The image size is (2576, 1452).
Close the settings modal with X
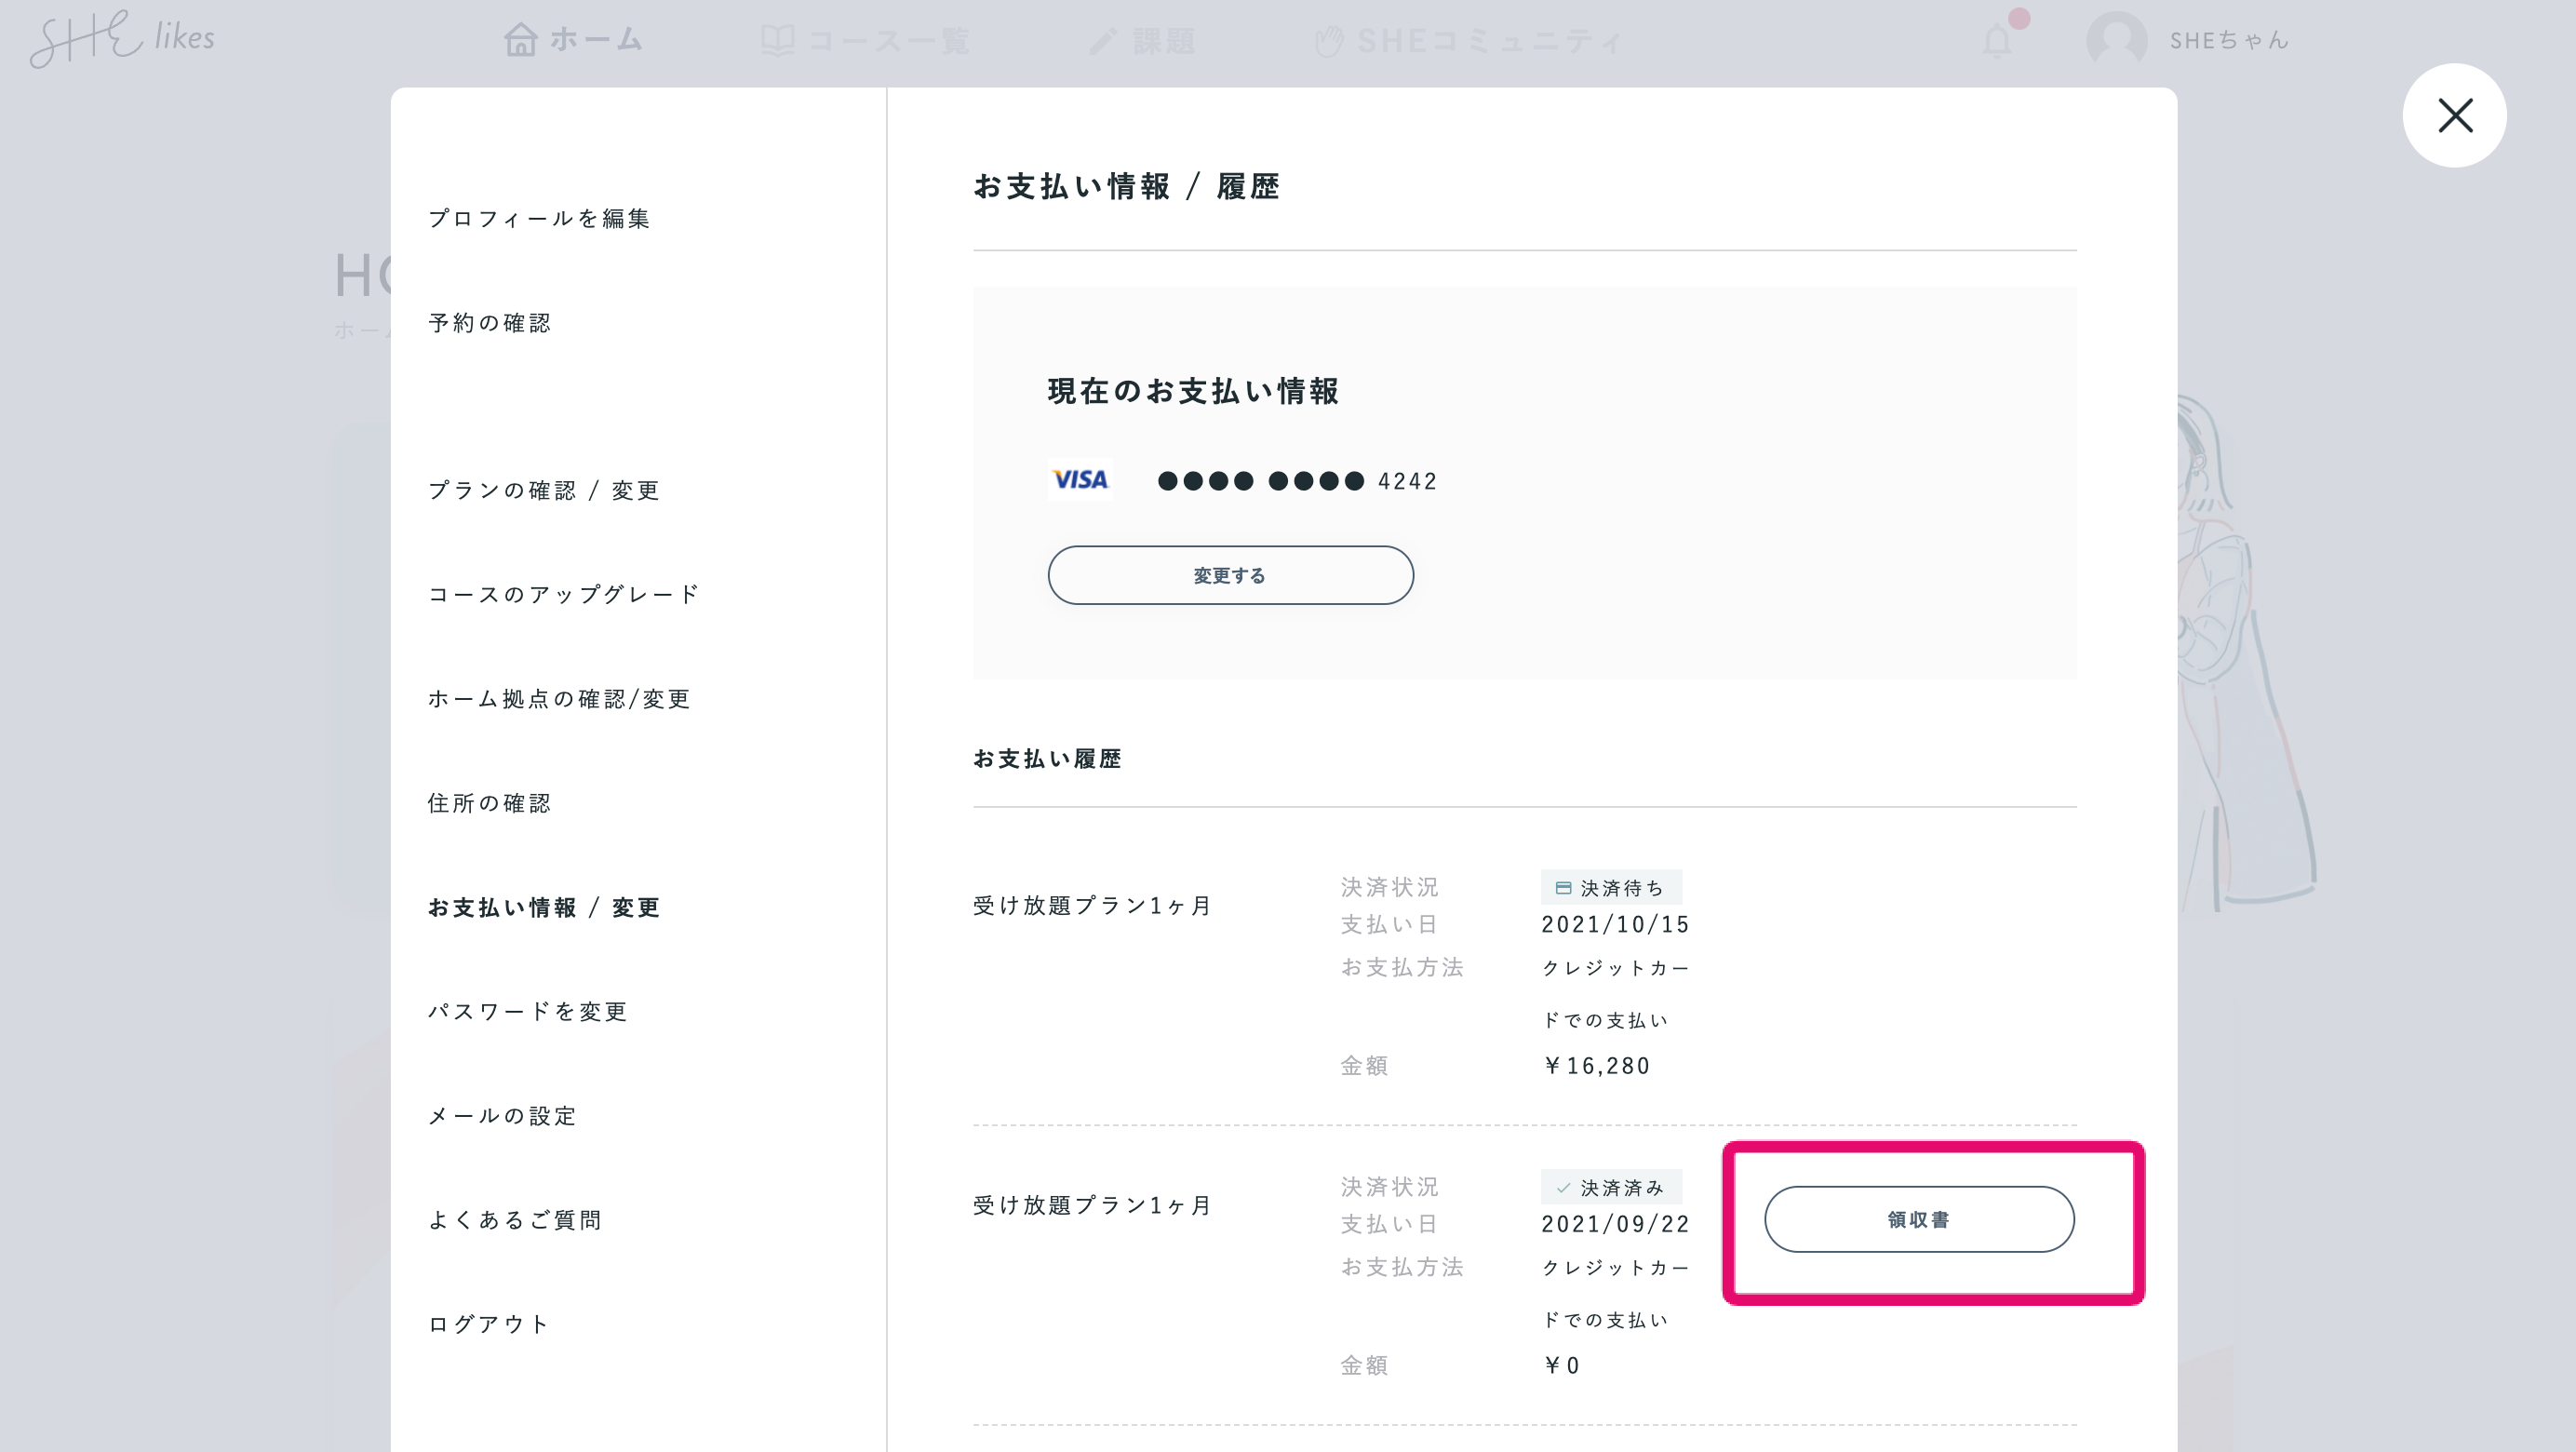click(x=2454, y=116)
